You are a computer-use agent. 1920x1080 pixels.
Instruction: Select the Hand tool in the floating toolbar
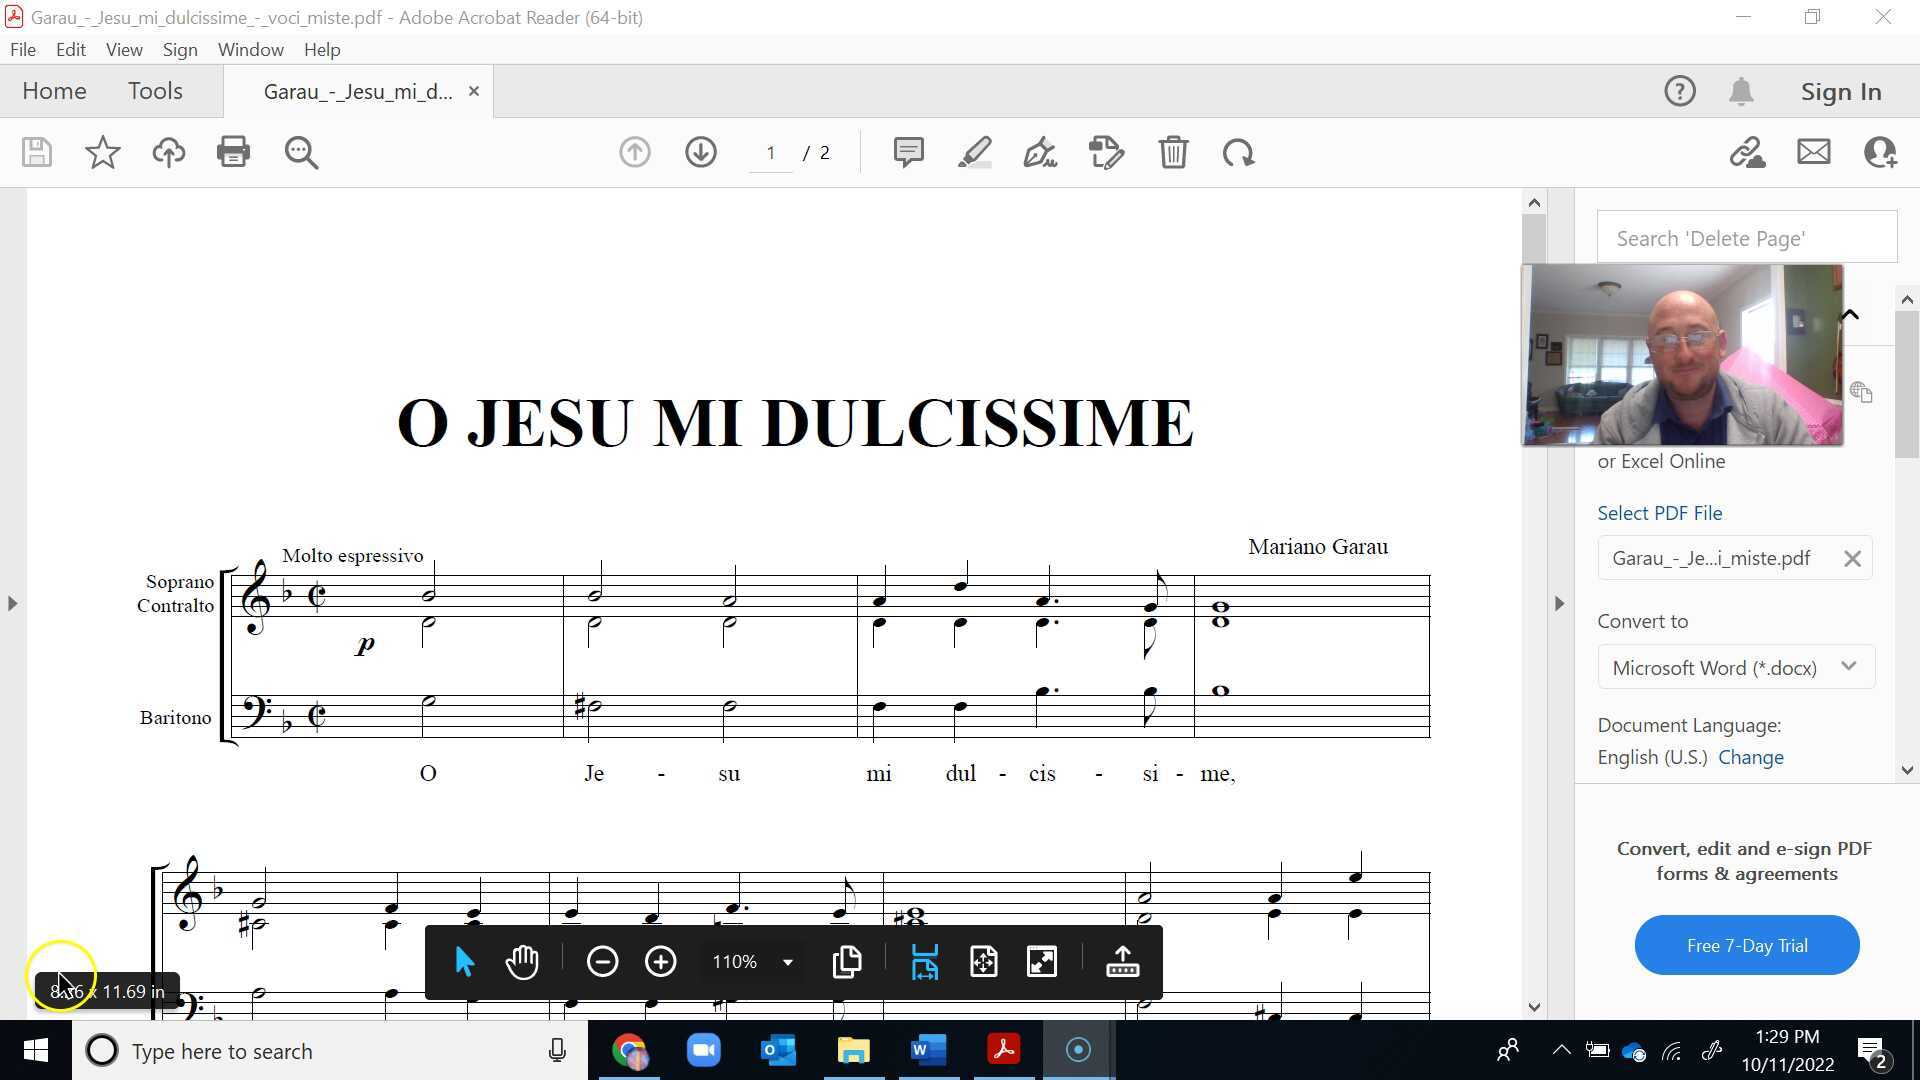pyautogui.click(x=521, y=961)
